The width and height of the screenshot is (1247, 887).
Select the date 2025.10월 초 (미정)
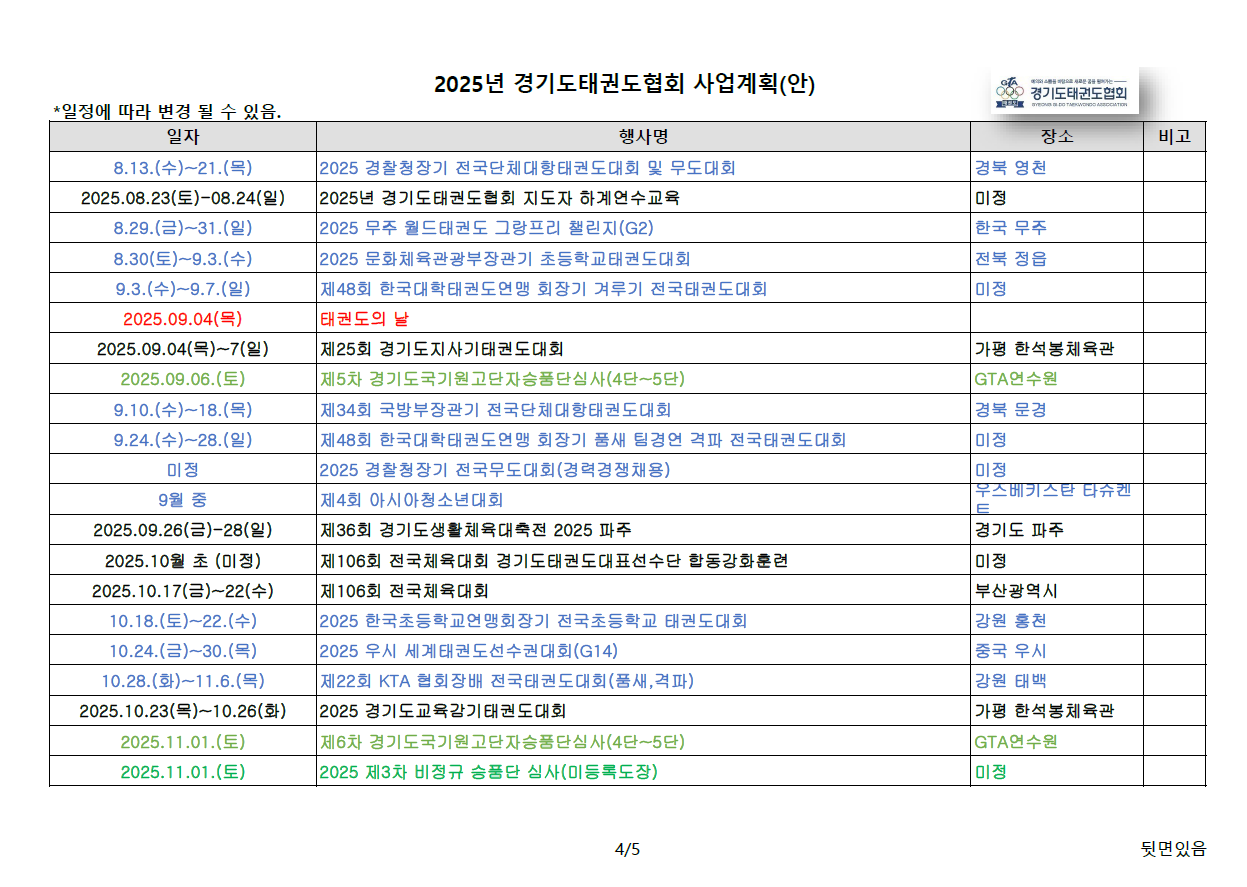[183, 561]
